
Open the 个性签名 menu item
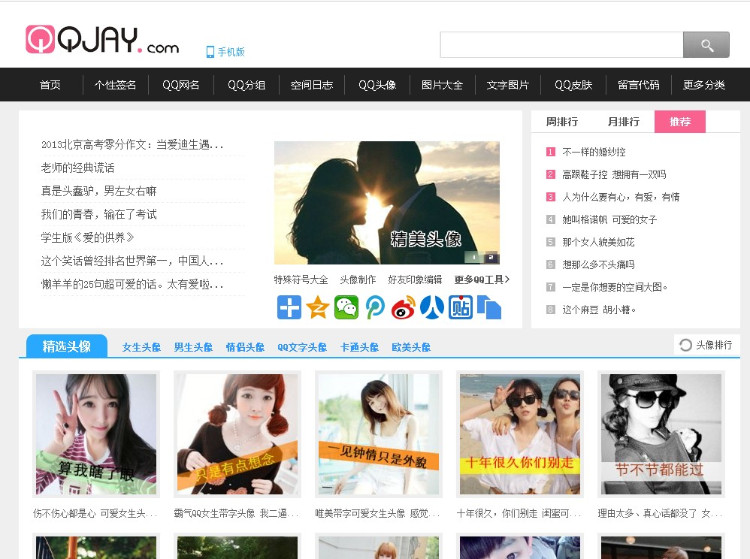[x=115, y=85]
